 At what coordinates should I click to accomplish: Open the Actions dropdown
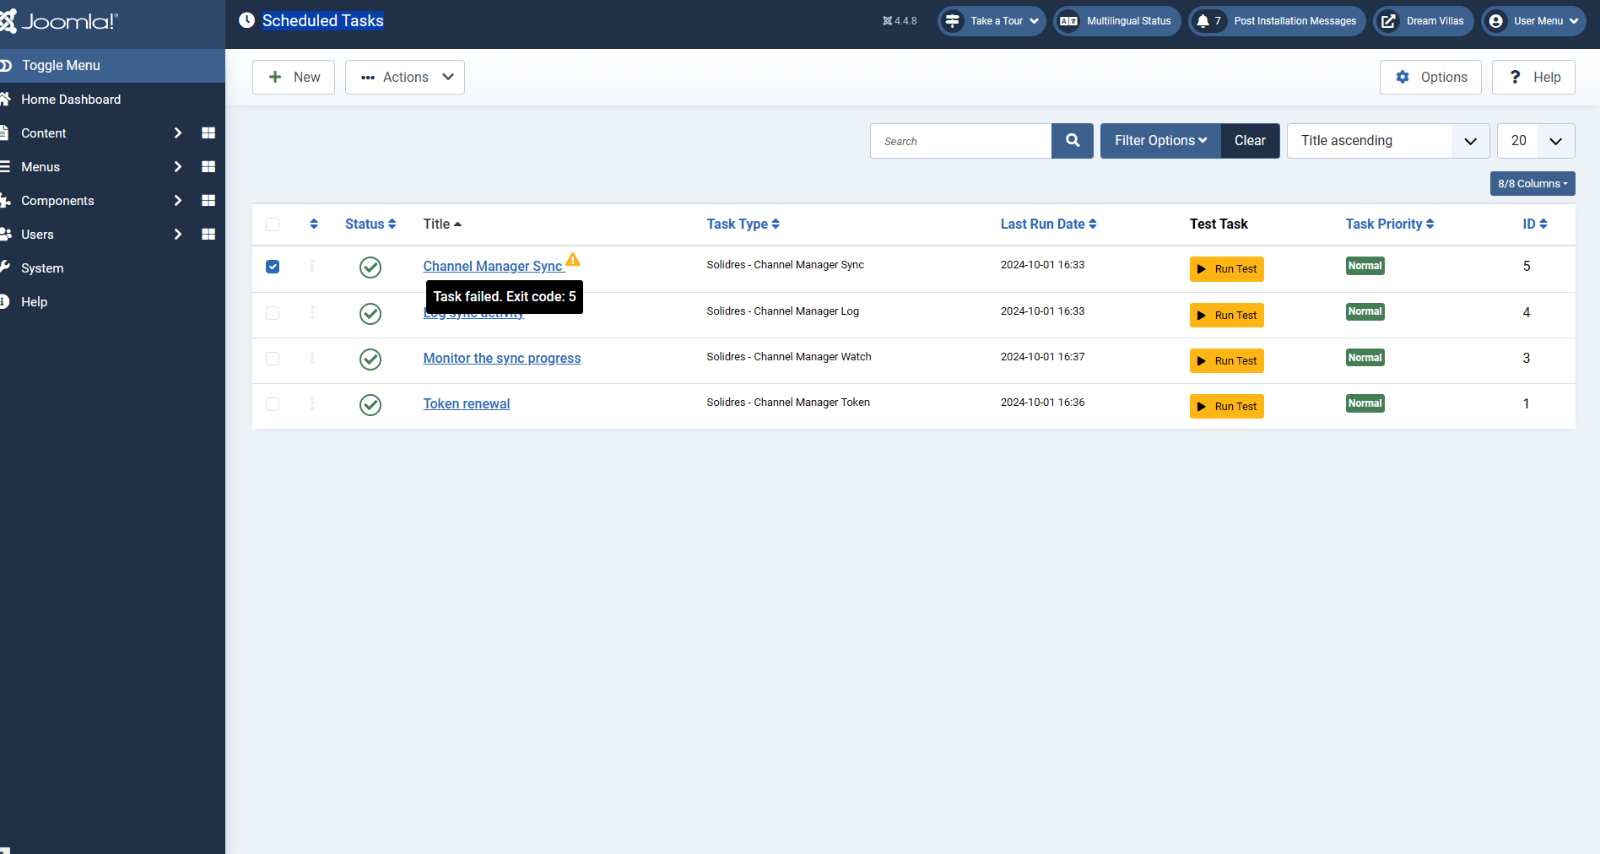pos(405,77)
